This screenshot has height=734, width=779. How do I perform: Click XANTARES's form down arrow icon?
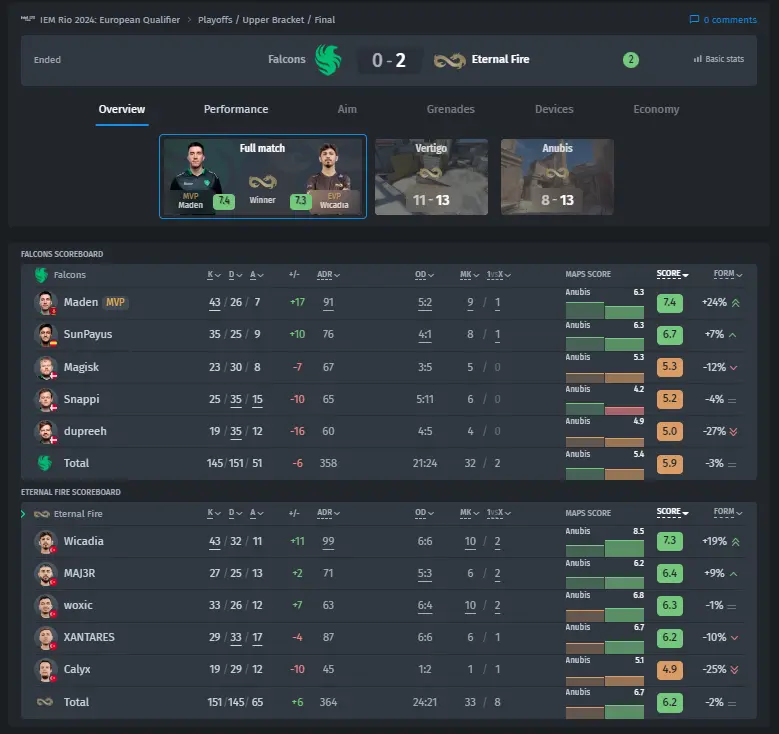coord(734,638)
